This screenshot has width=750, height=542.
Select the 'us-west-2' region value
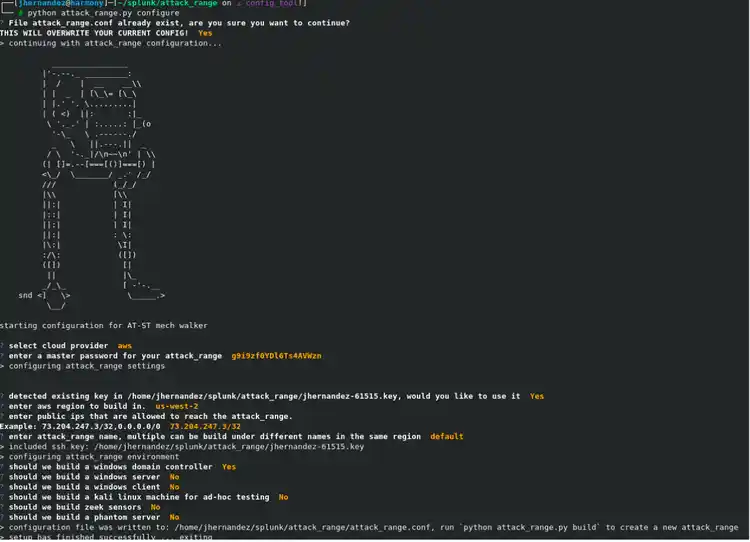coord(177,406)
